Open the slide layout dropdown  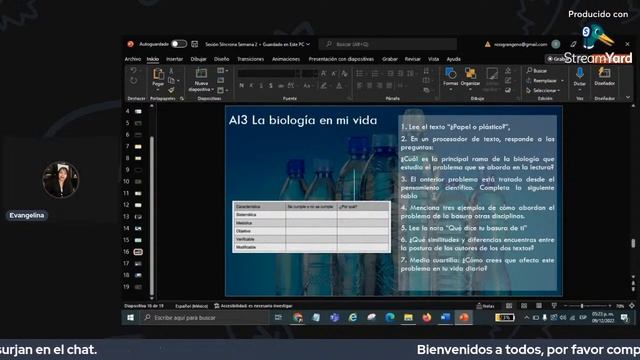222,71
